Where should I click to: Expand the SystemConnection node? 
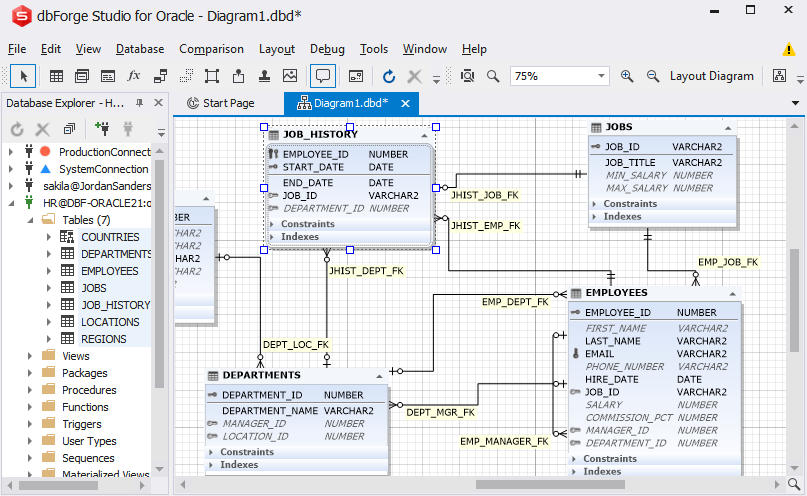coord(11,169)
